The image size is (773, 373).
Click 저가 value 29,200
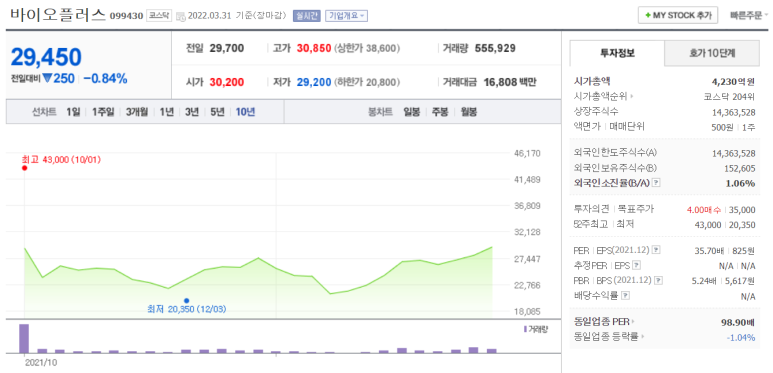[x=314, y=82]
